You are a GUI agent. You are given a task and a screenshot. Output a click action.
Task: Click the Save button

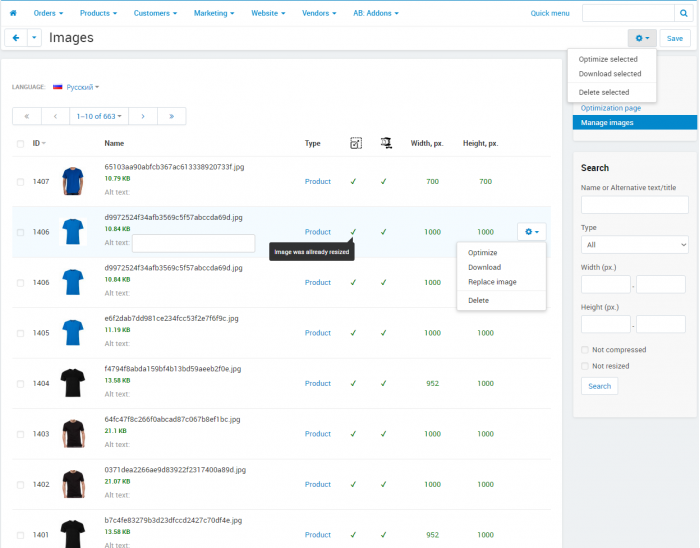pos(675,38)
